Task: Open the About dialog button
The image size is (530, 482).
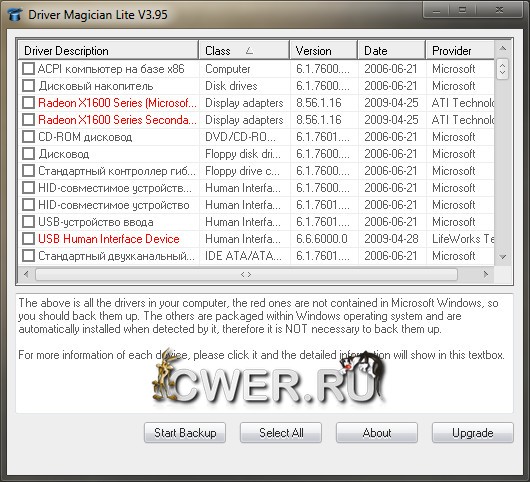Action: pyautogui.click(x=377, y=433)
